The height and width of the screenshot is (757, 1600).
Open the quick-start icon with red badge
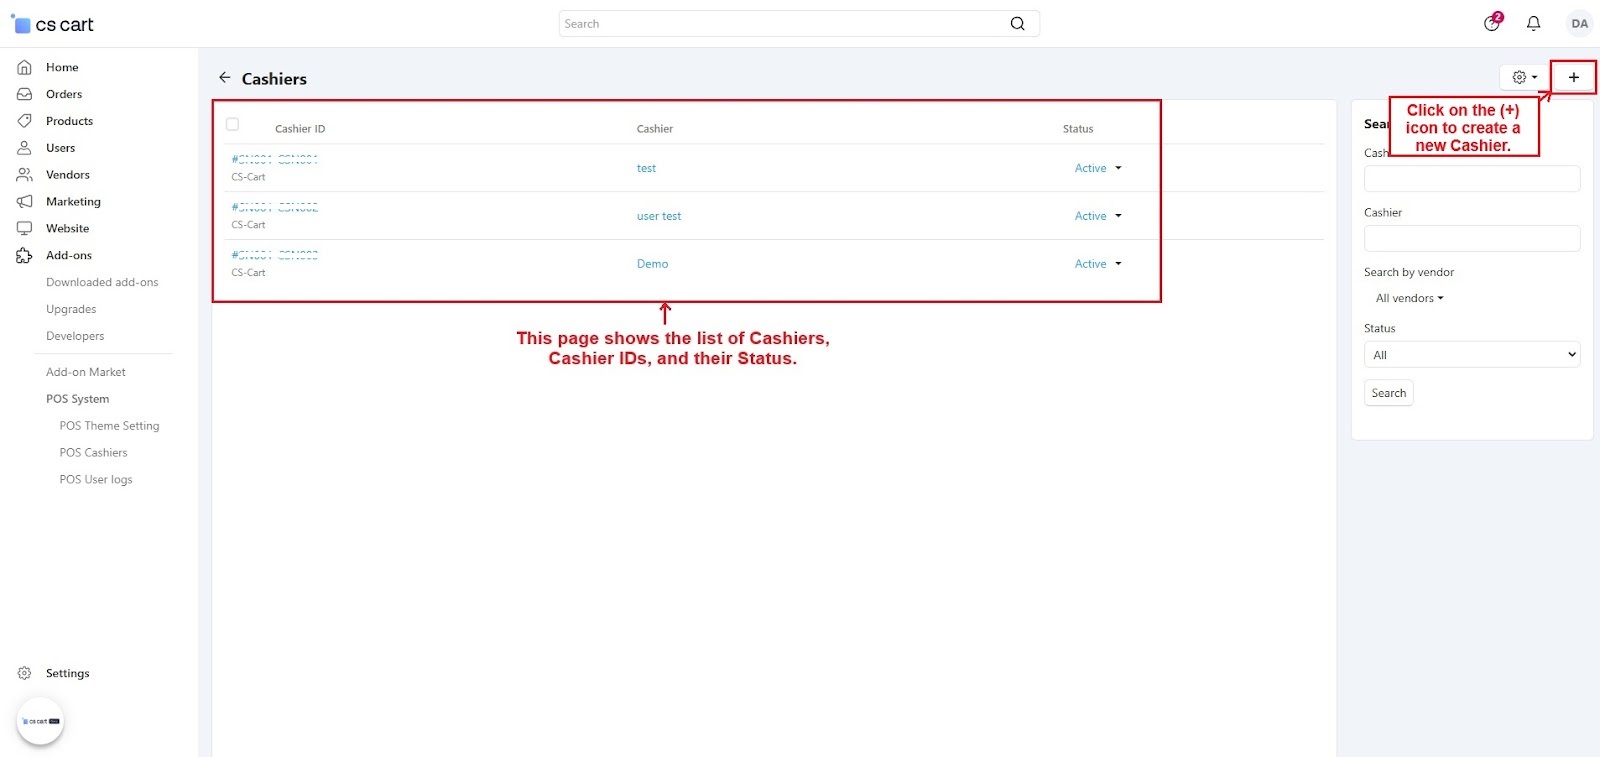[1492, 23]
